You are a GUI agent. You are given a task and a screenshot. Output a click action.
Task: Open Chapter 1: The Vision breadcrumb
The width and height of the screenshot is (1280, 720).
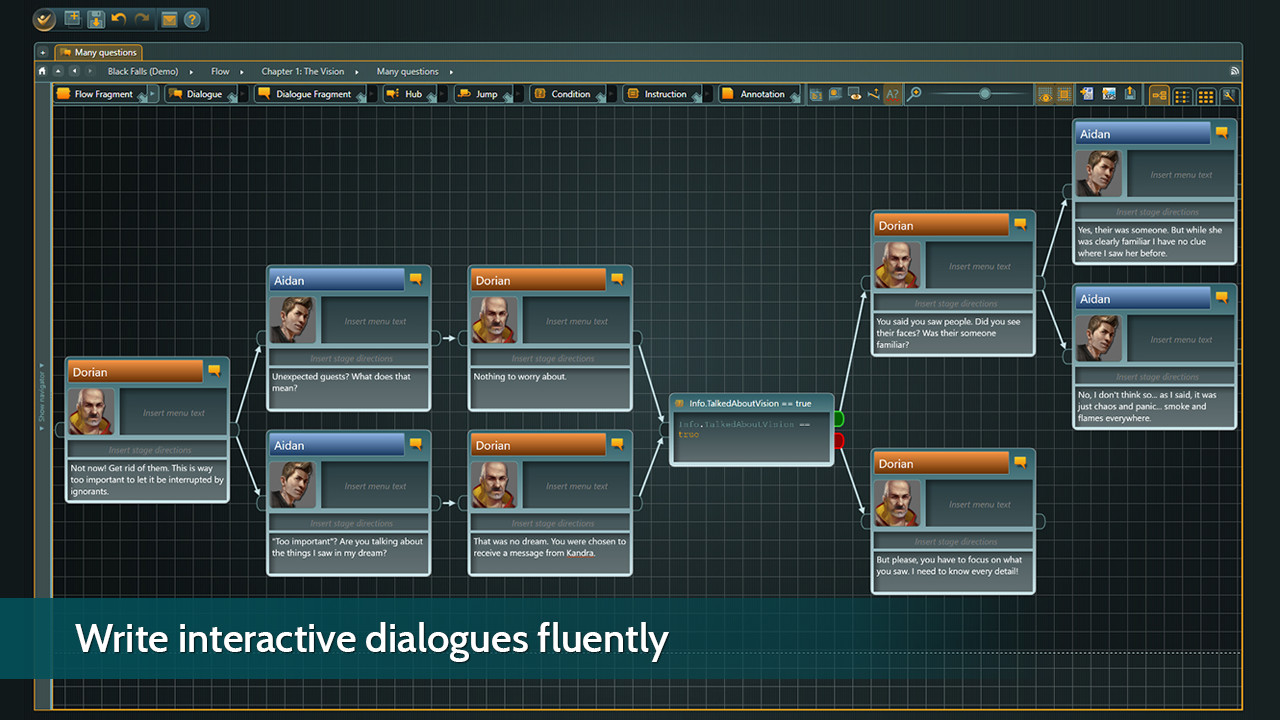302,72
